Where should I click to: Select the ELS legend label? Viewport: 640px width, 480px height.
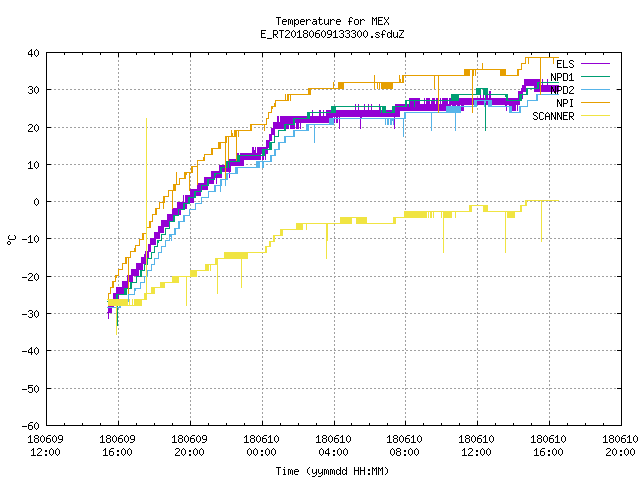coord(565,64)
